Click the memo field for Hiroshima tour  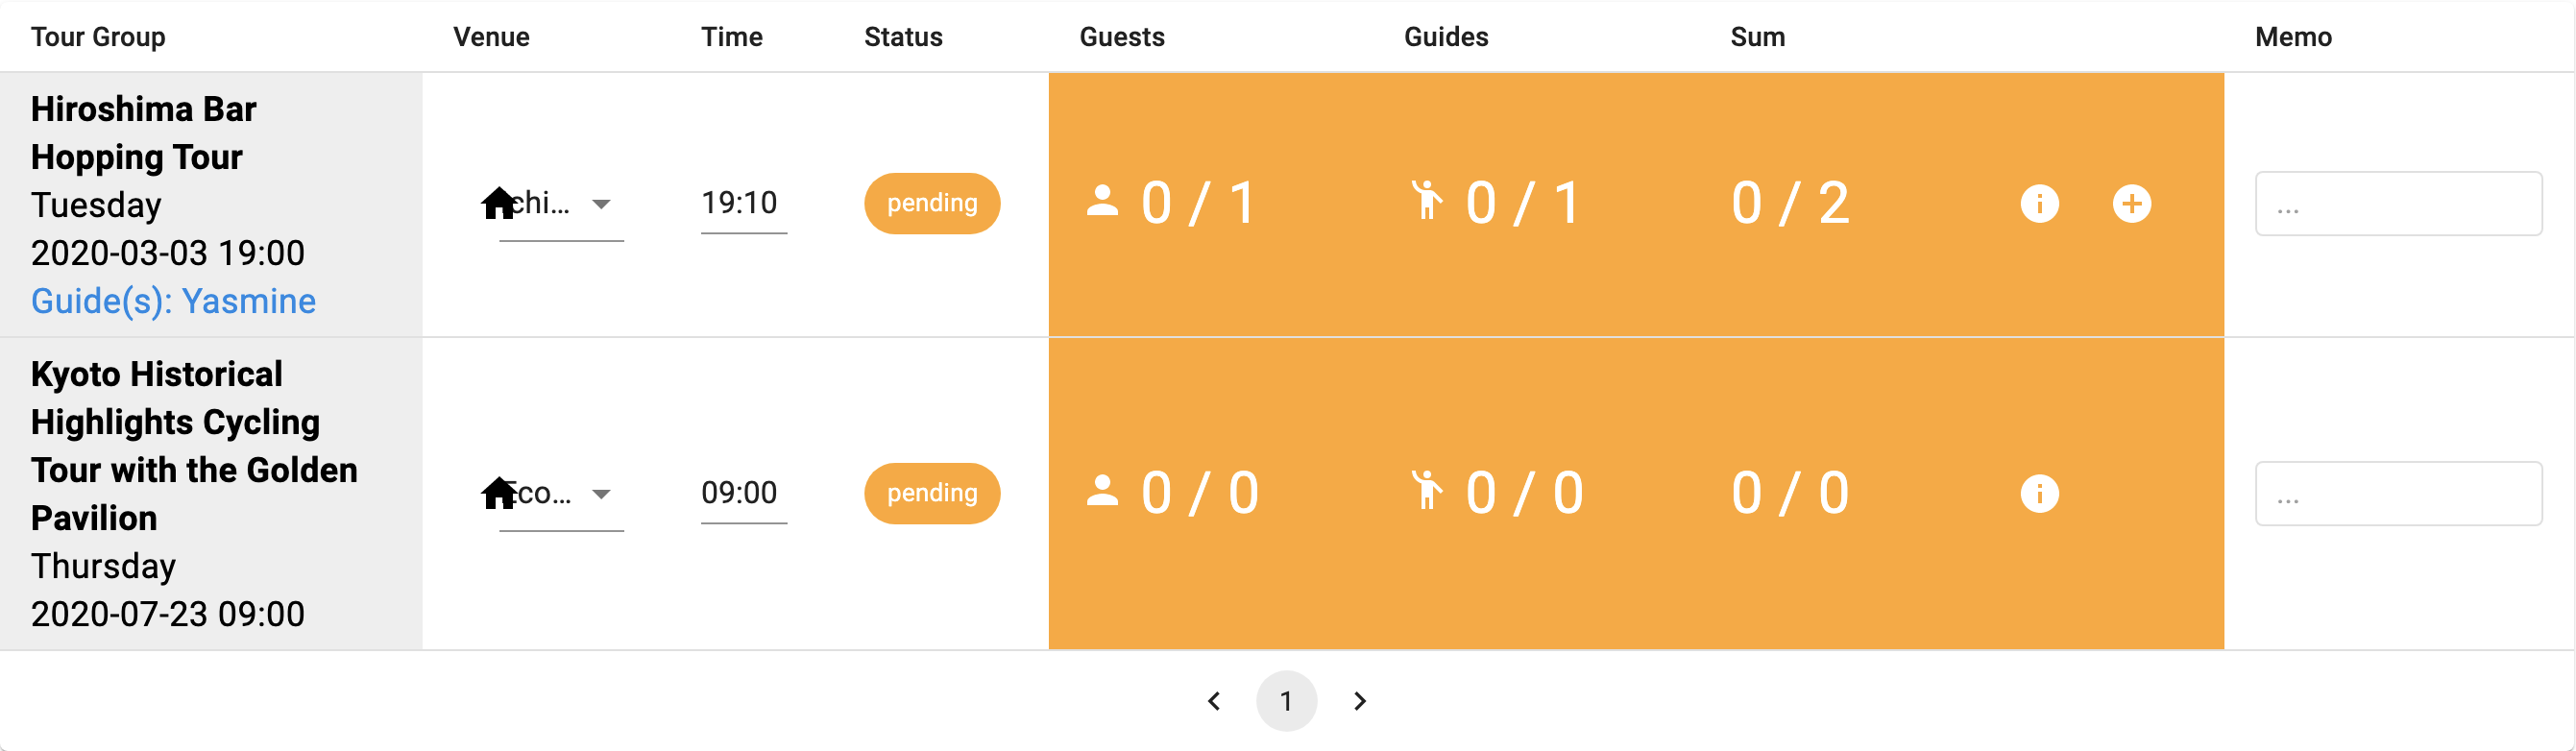click(2398, 204)
